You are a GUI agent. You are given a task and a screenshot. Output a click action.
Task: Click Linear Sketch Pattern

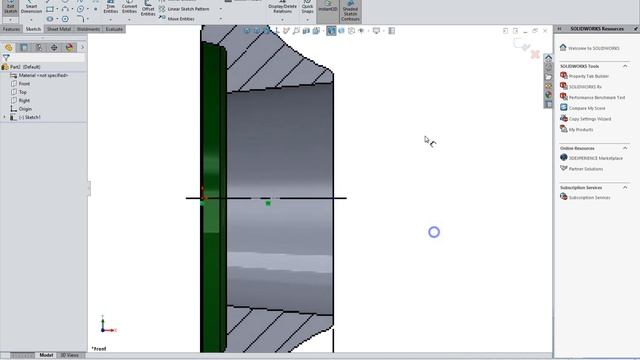[184, 9]
